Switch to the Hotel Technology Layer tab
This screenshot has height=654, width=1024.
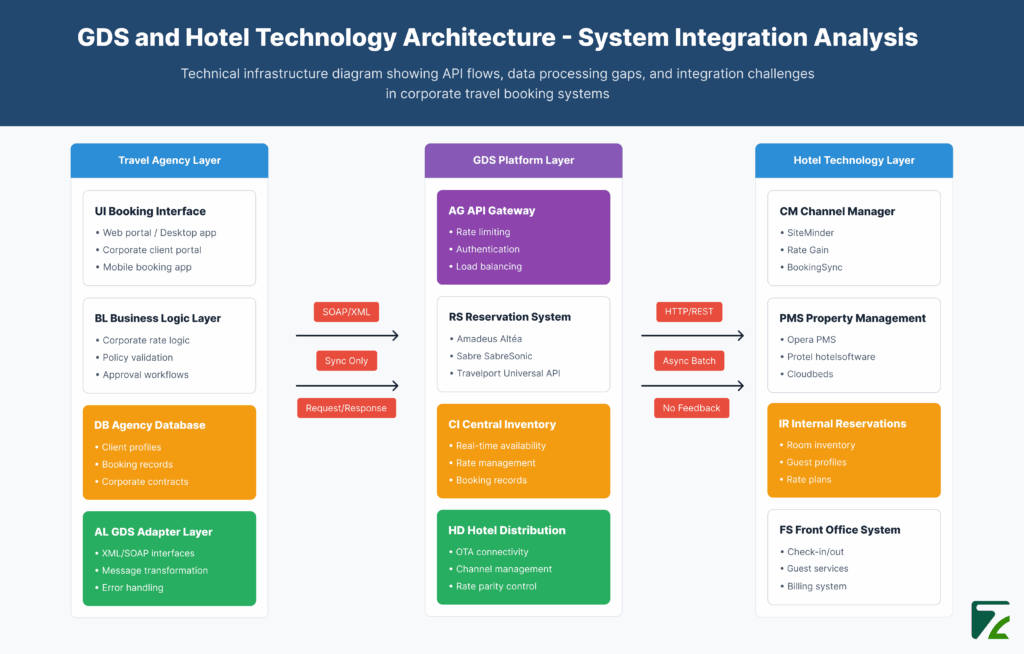point(853,160)
